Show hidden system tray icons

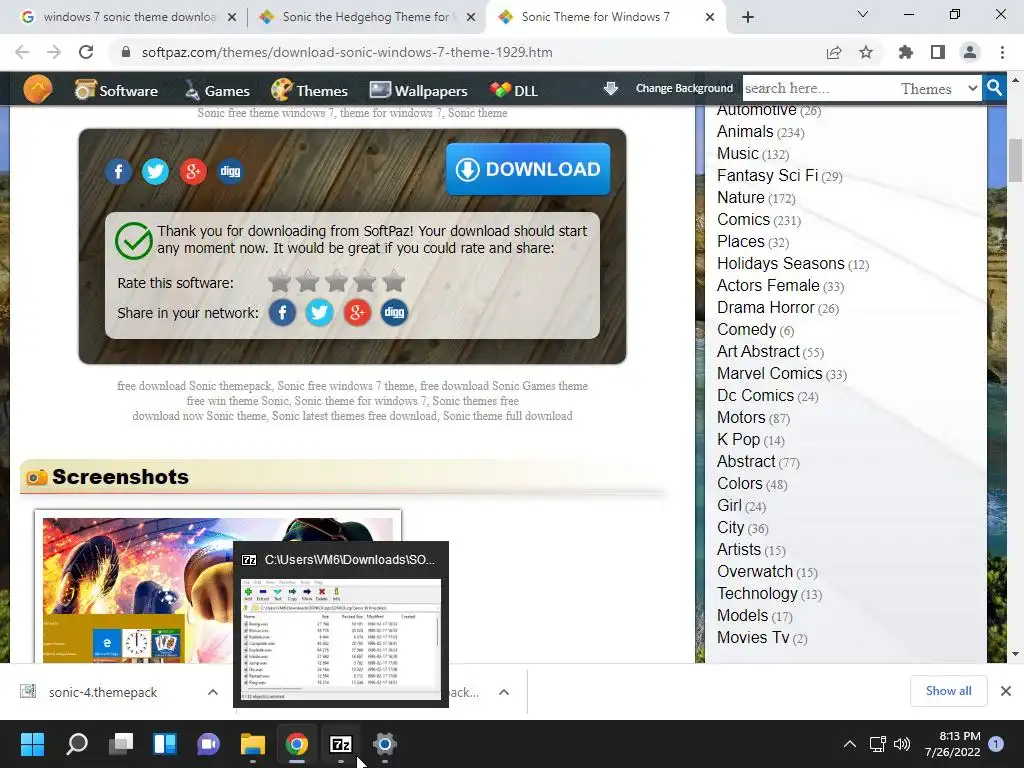coord(850,744)
